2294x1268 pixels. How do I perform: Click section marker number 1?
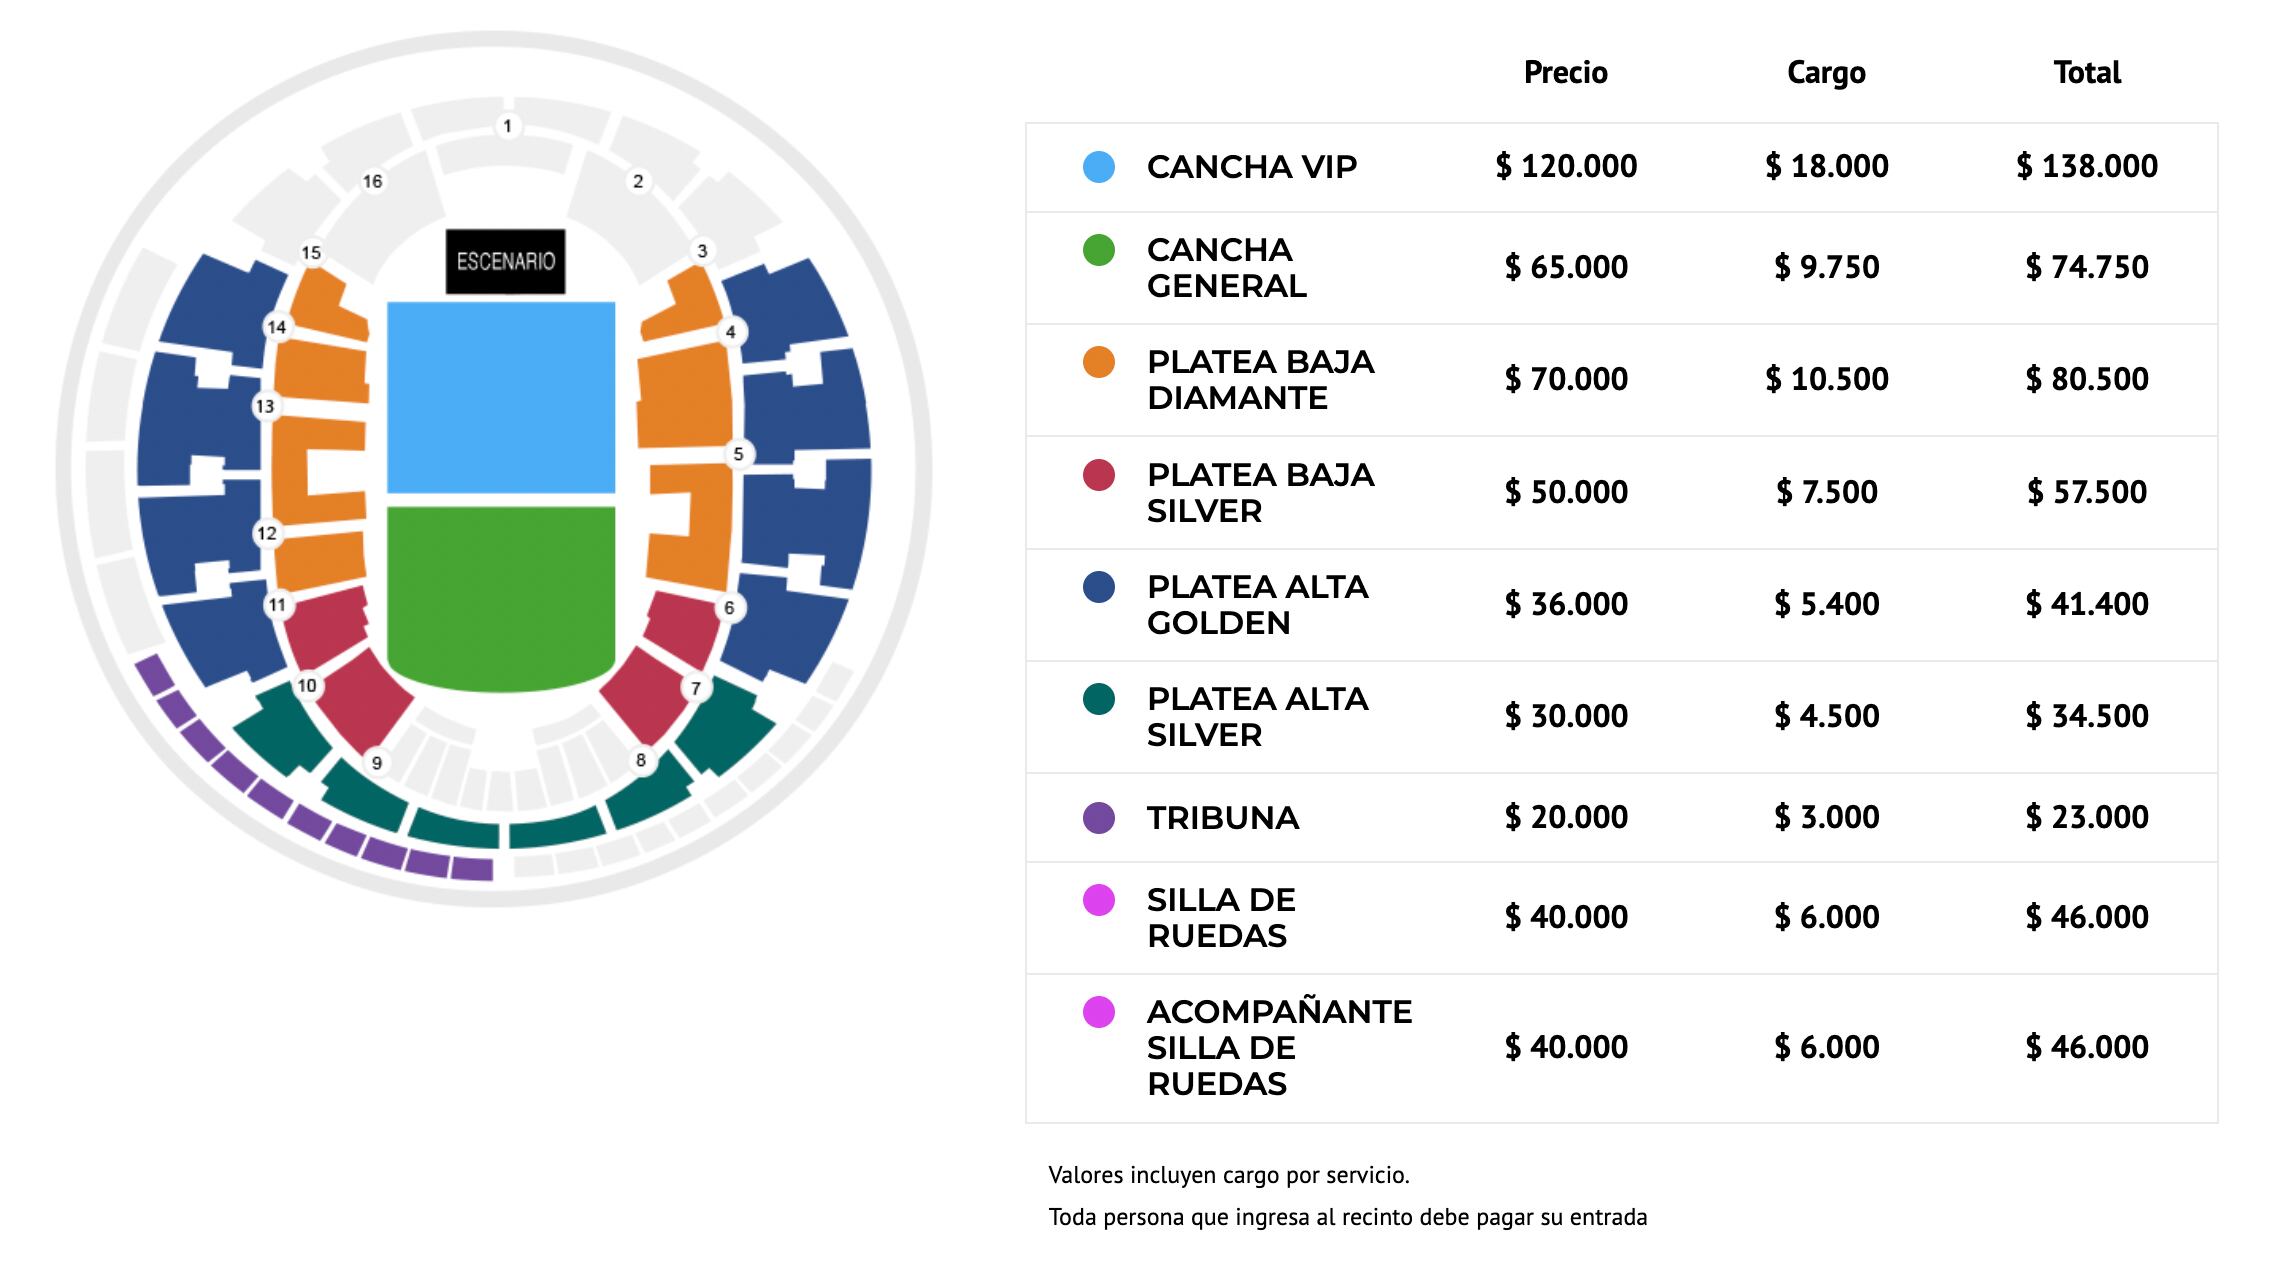(508, 126)
